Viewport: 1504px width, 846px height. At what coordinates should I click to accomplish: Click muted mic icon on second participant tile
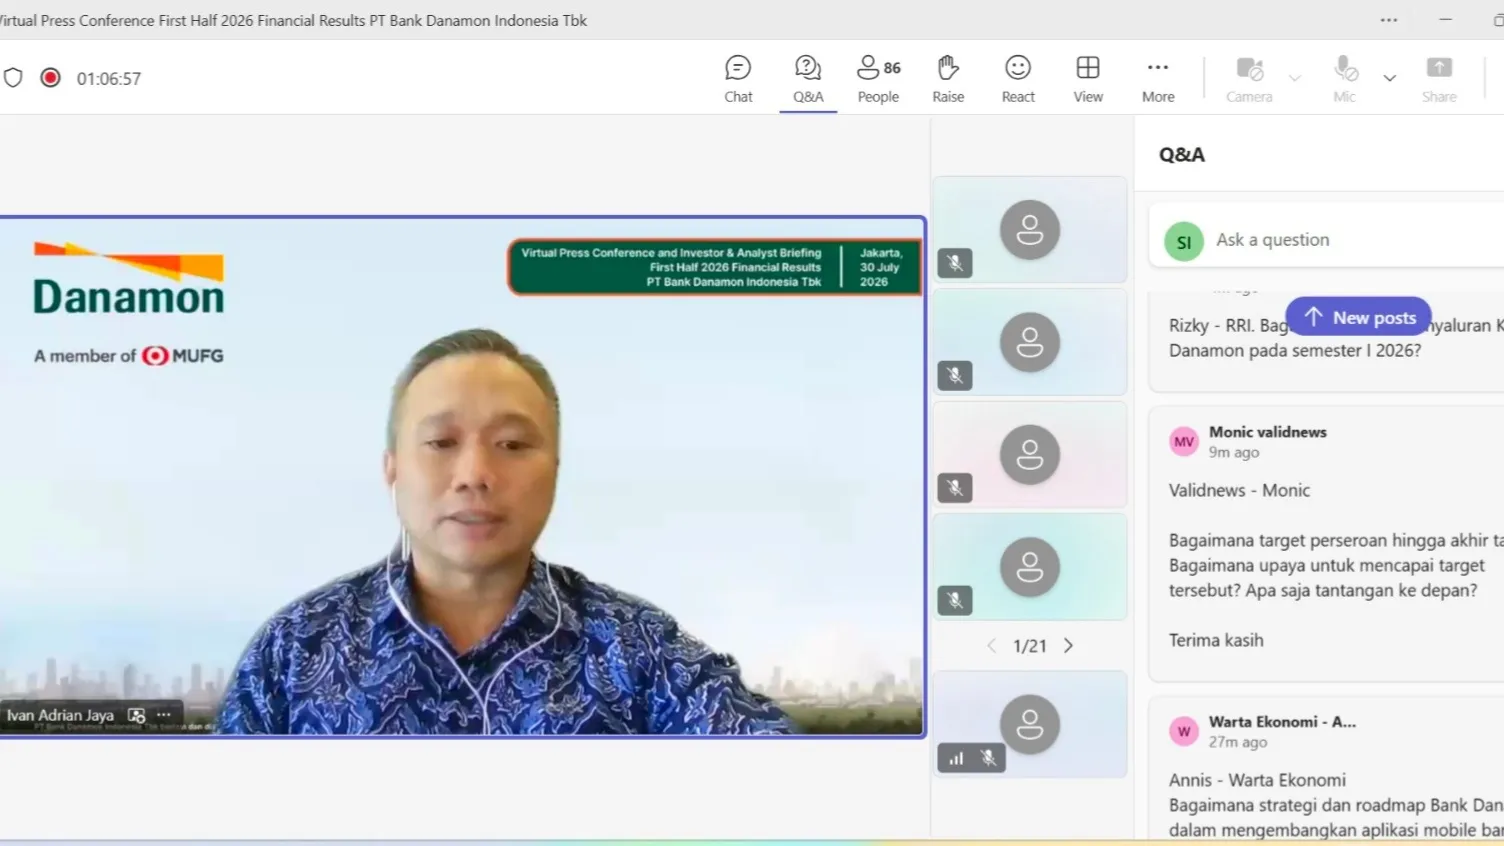tap(955, 375)
